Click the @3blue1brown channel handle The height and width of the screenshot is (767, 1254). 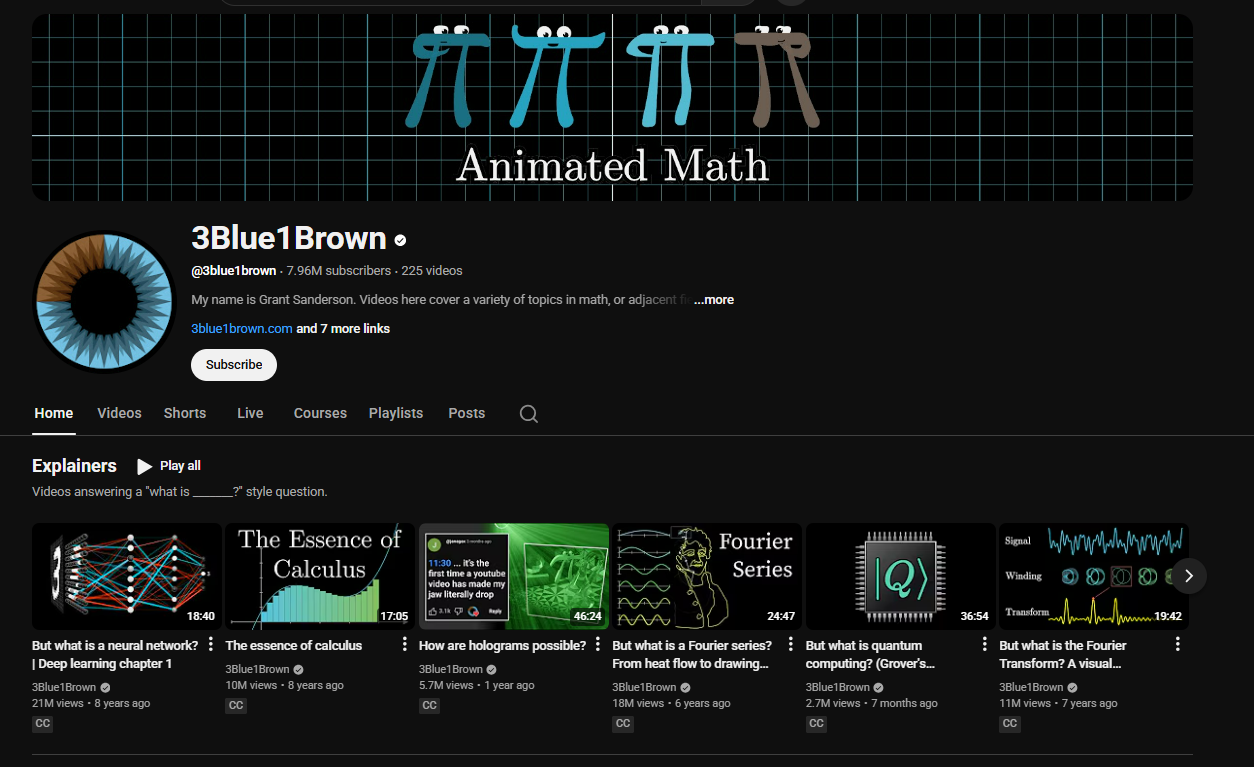234,271
